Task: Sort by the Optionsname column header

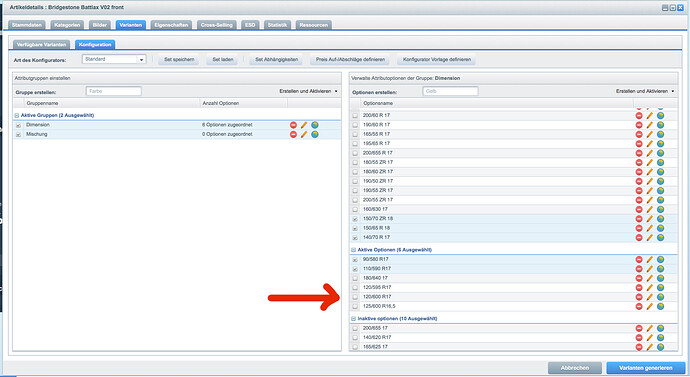Action: pos(497,103)
